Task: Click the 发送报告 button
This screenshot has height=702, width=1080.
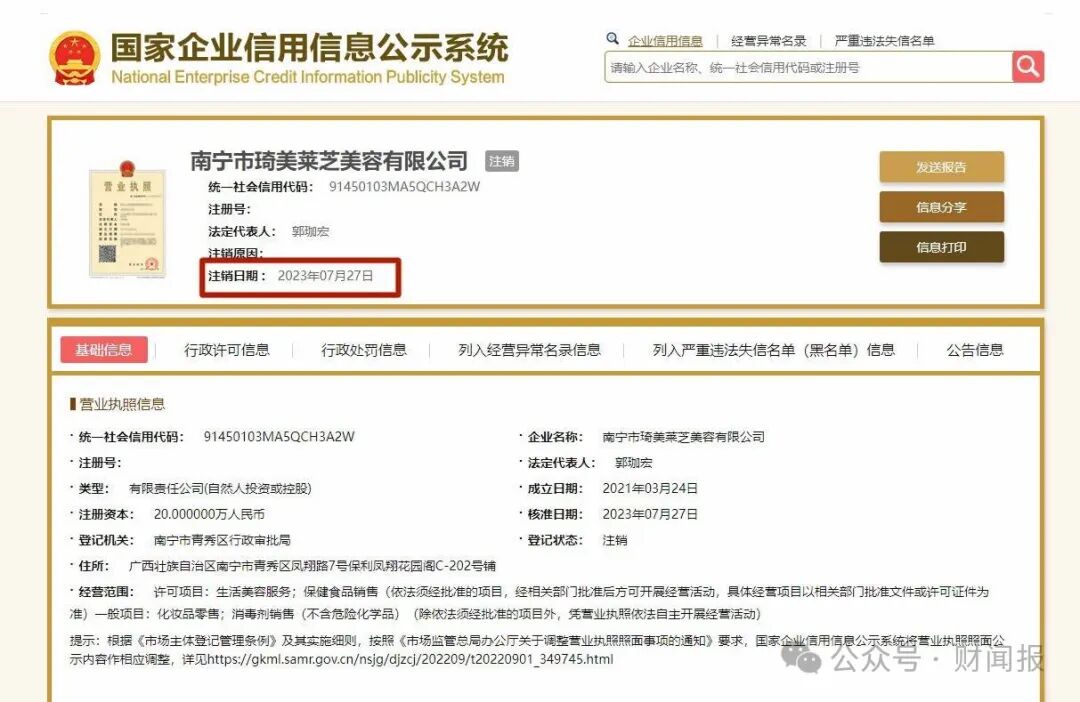Action: click(942, 167)
